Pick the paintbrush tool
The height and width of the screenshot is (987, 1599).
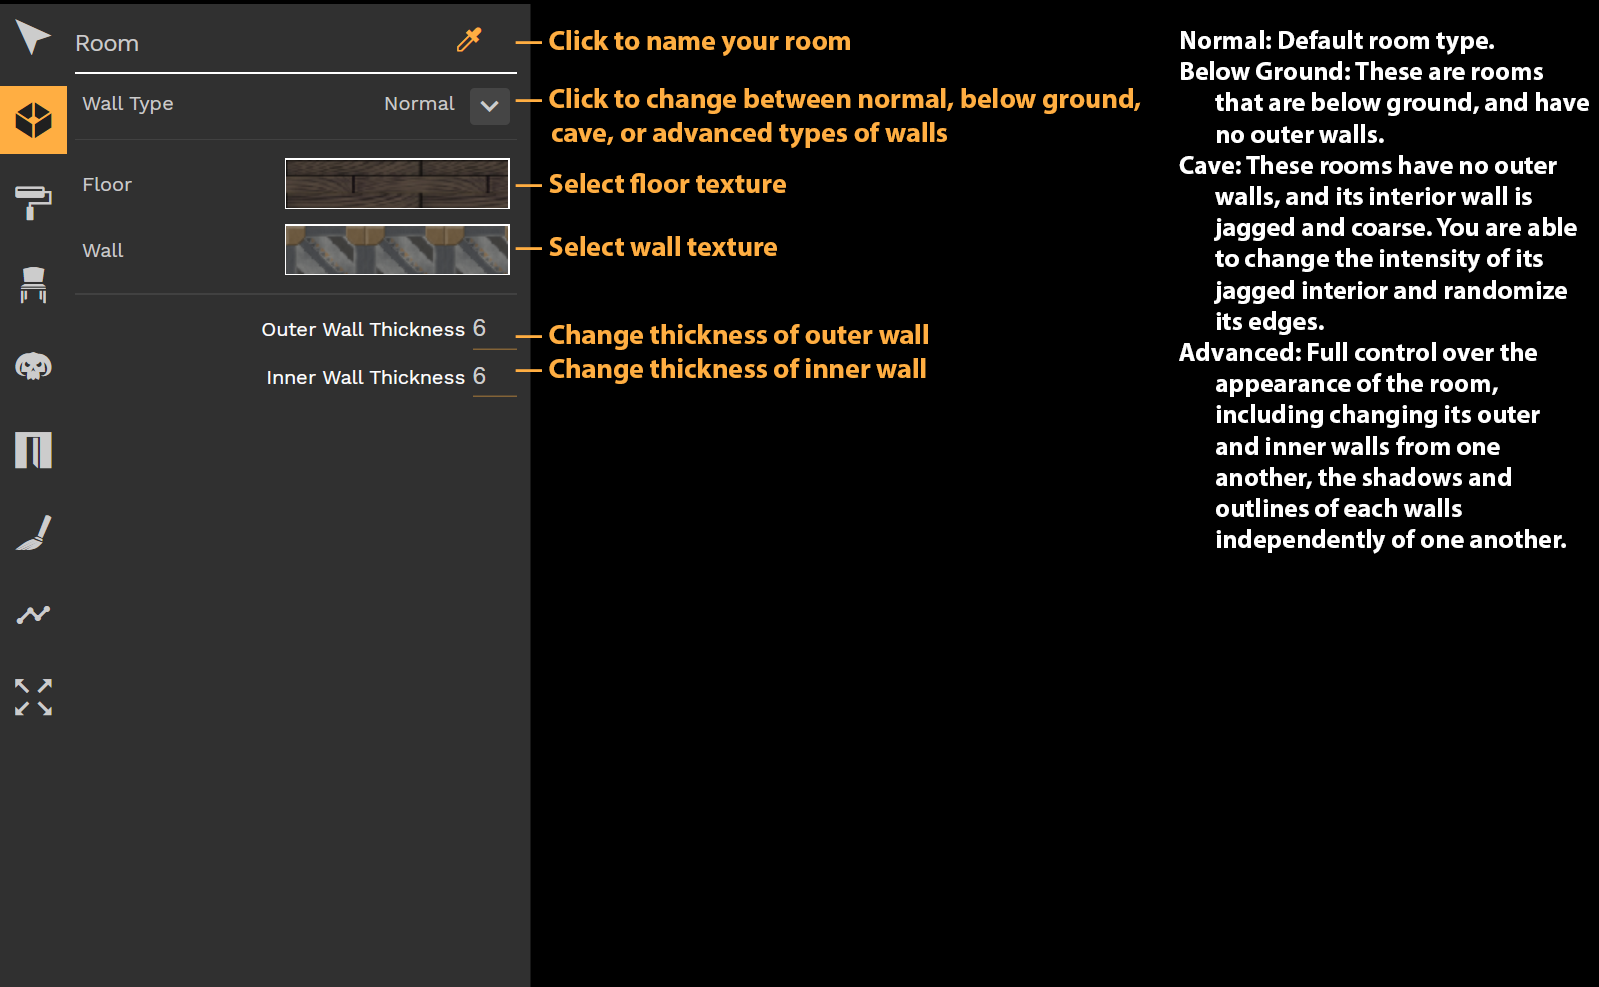[33, 532]
